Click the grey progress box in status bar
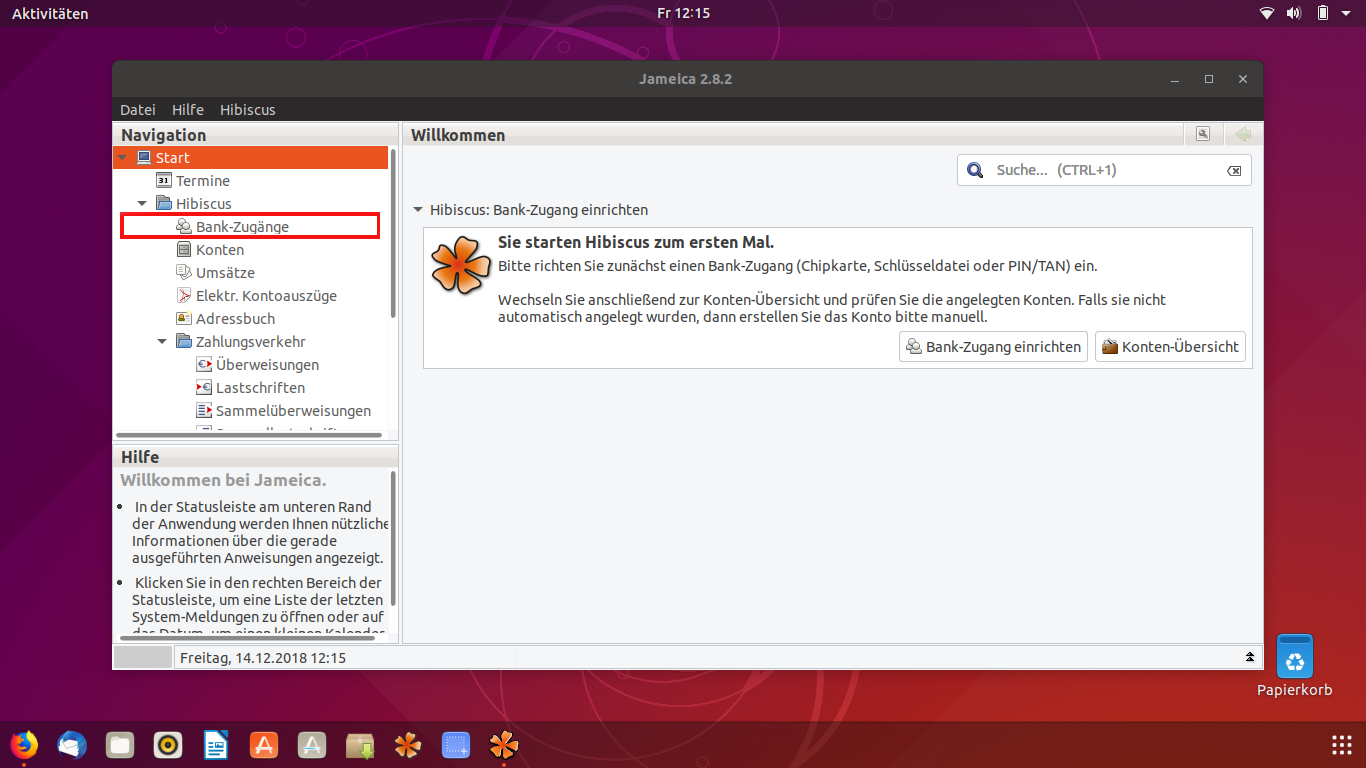Screen dimensions: 1366x768 tap(143, 657)
